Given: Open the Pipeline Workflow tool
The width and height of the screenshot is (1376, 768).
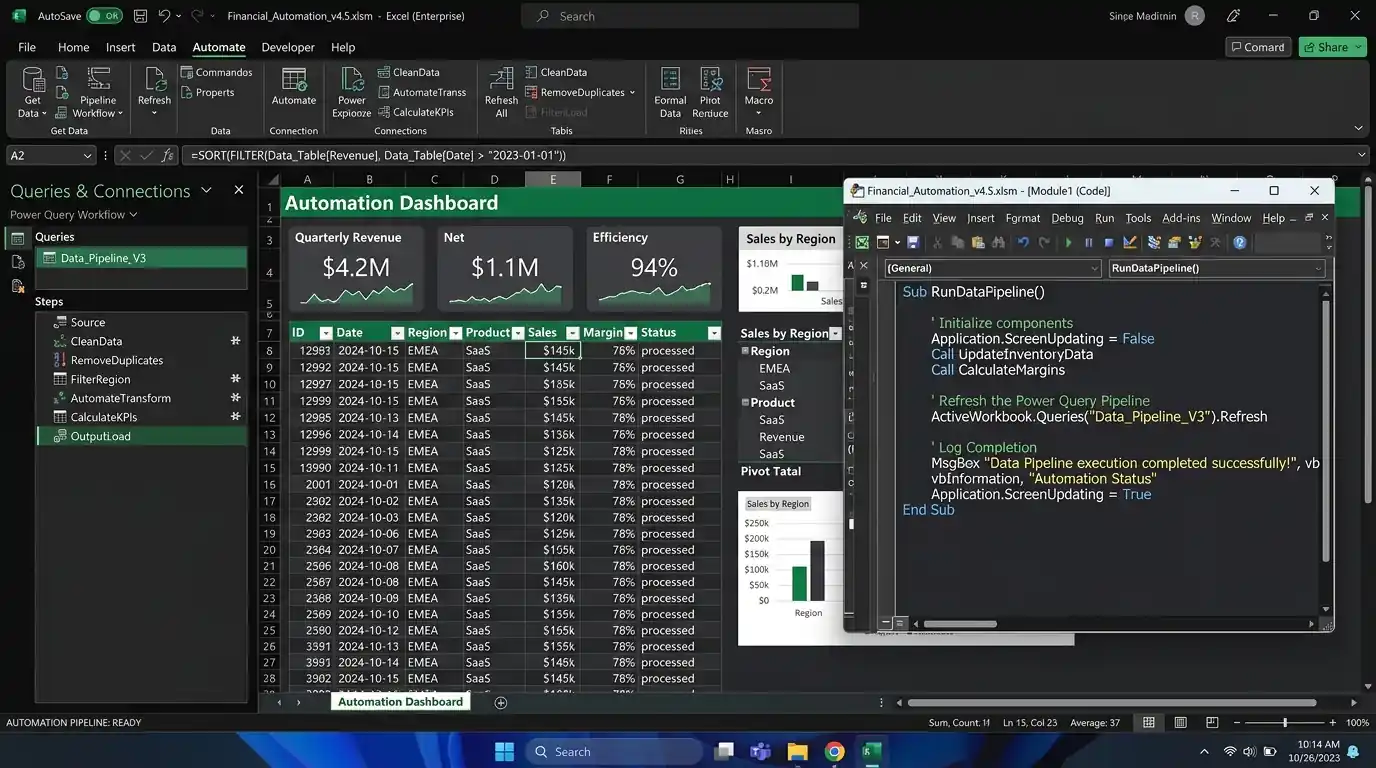Looking at the screenshot, I should point(98,92).
